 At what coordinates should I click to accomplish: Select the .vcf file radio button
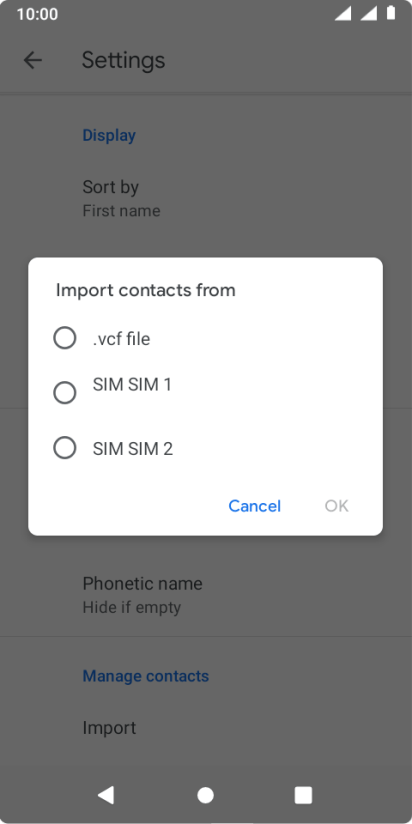click(x=65, y=338)
